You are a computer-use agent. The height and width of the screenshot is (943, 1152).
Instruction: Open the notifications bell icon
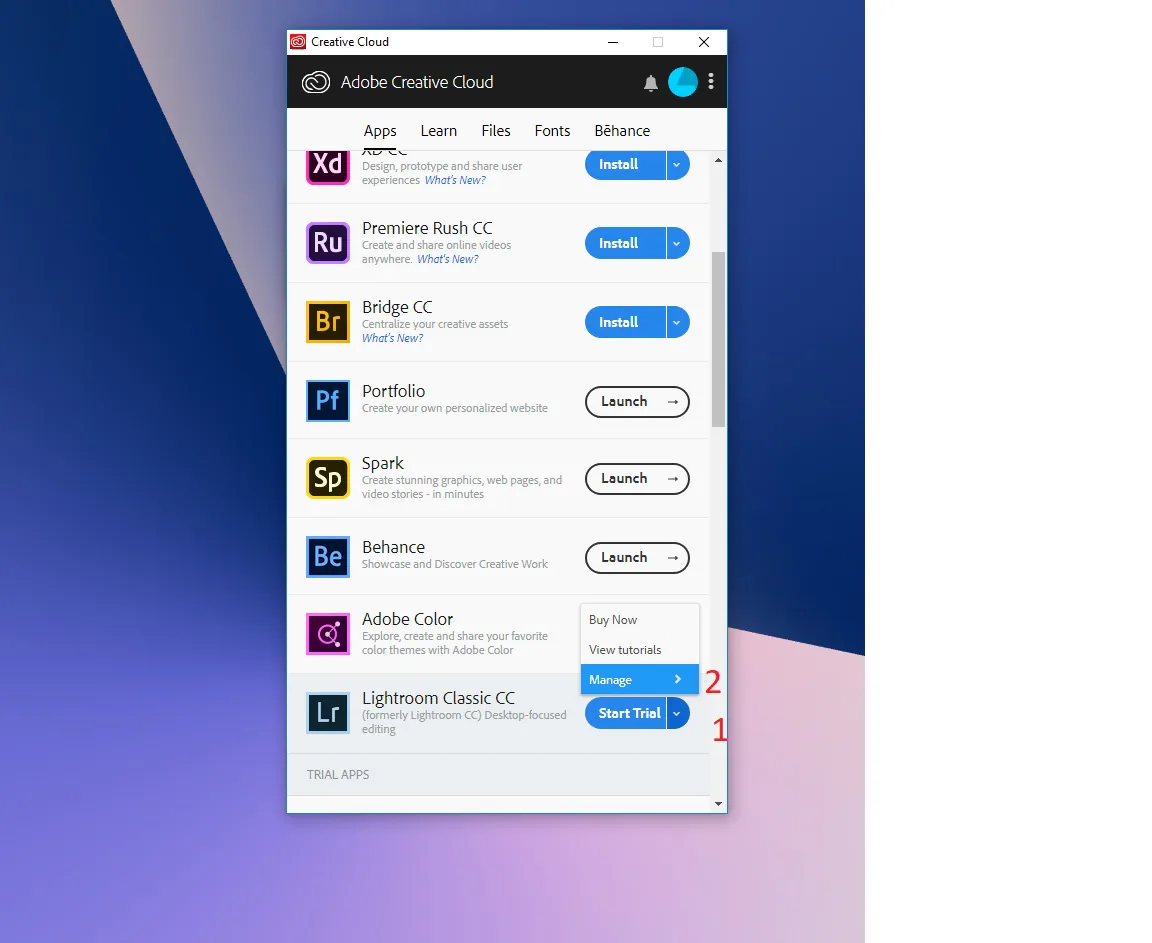[650, 83]
